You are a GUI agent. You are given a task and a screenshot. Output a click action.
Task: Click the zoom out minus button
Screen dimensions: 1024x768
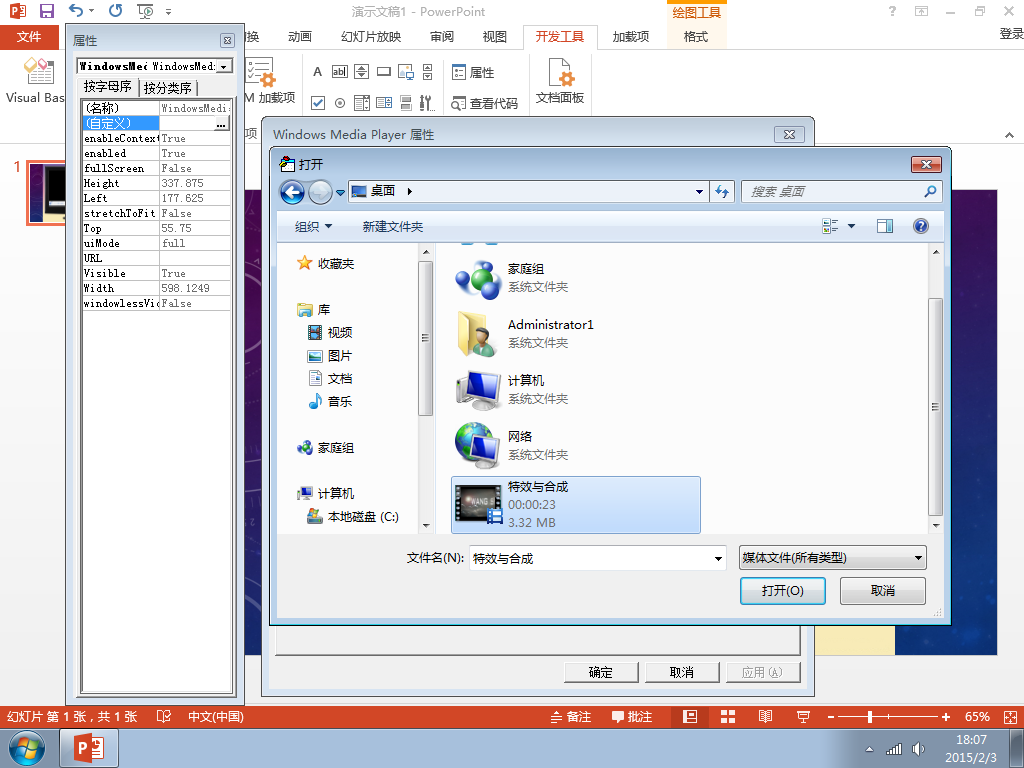[831, 716]
